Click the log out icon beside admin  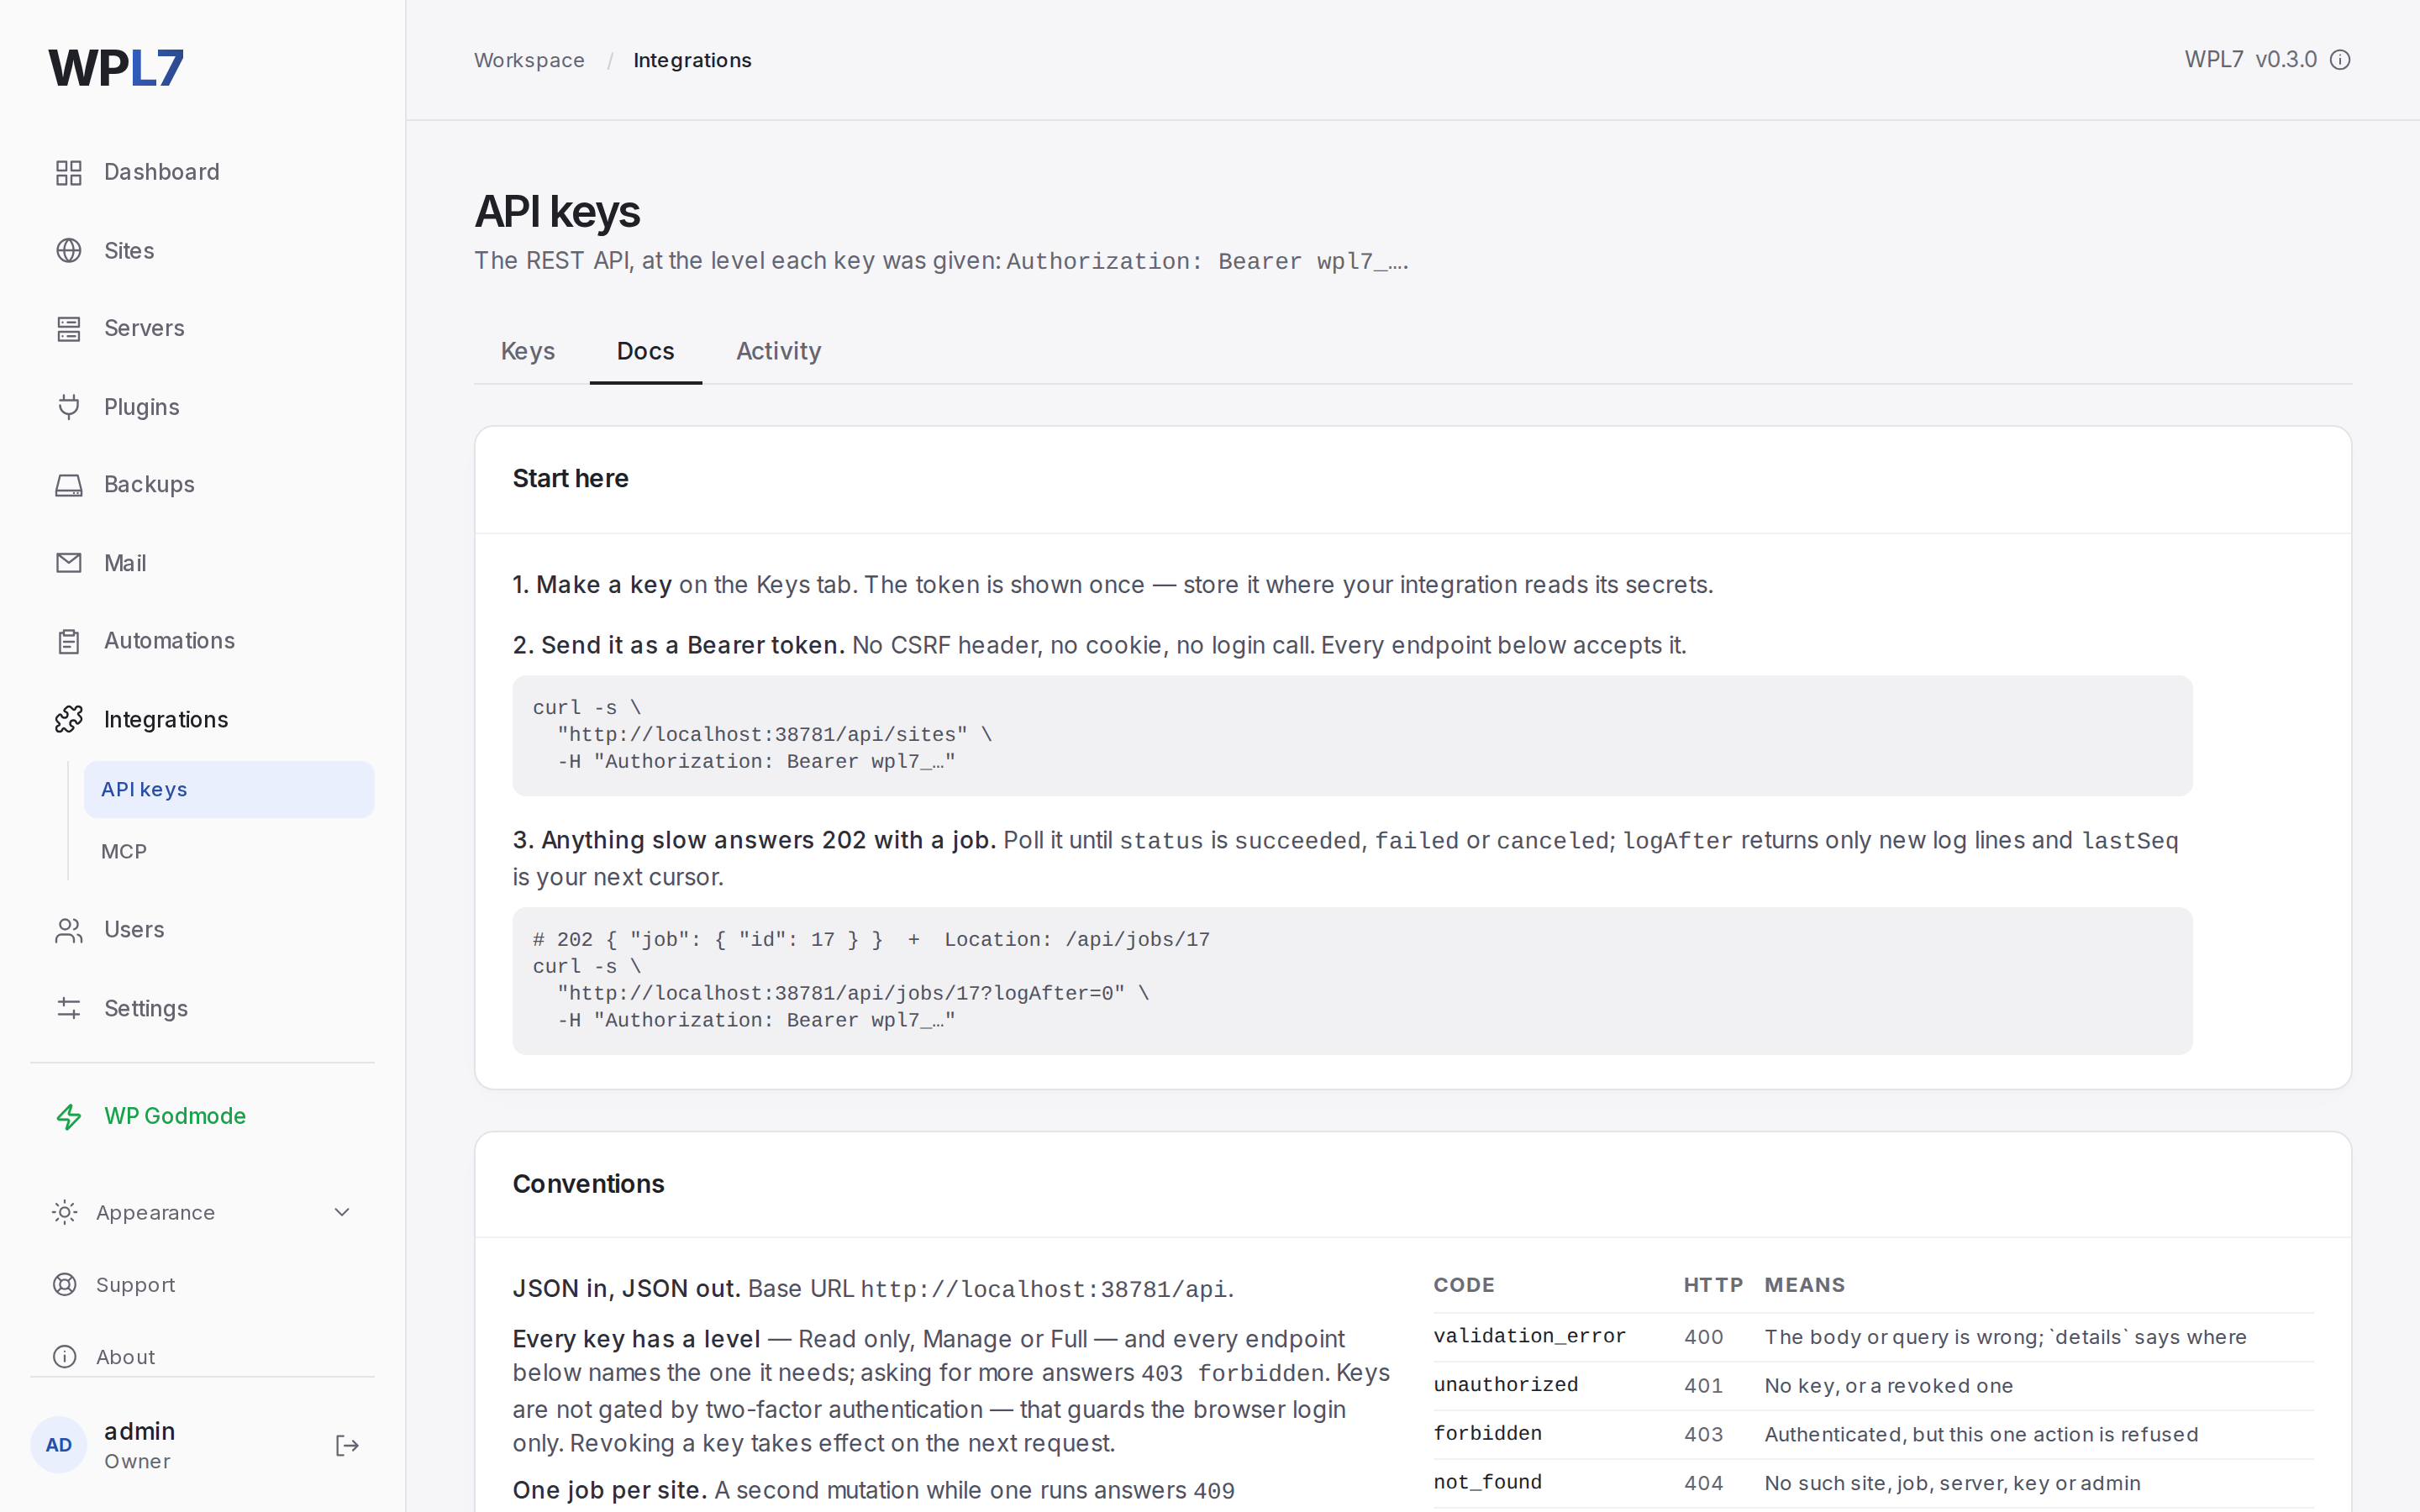(347, 1445)
